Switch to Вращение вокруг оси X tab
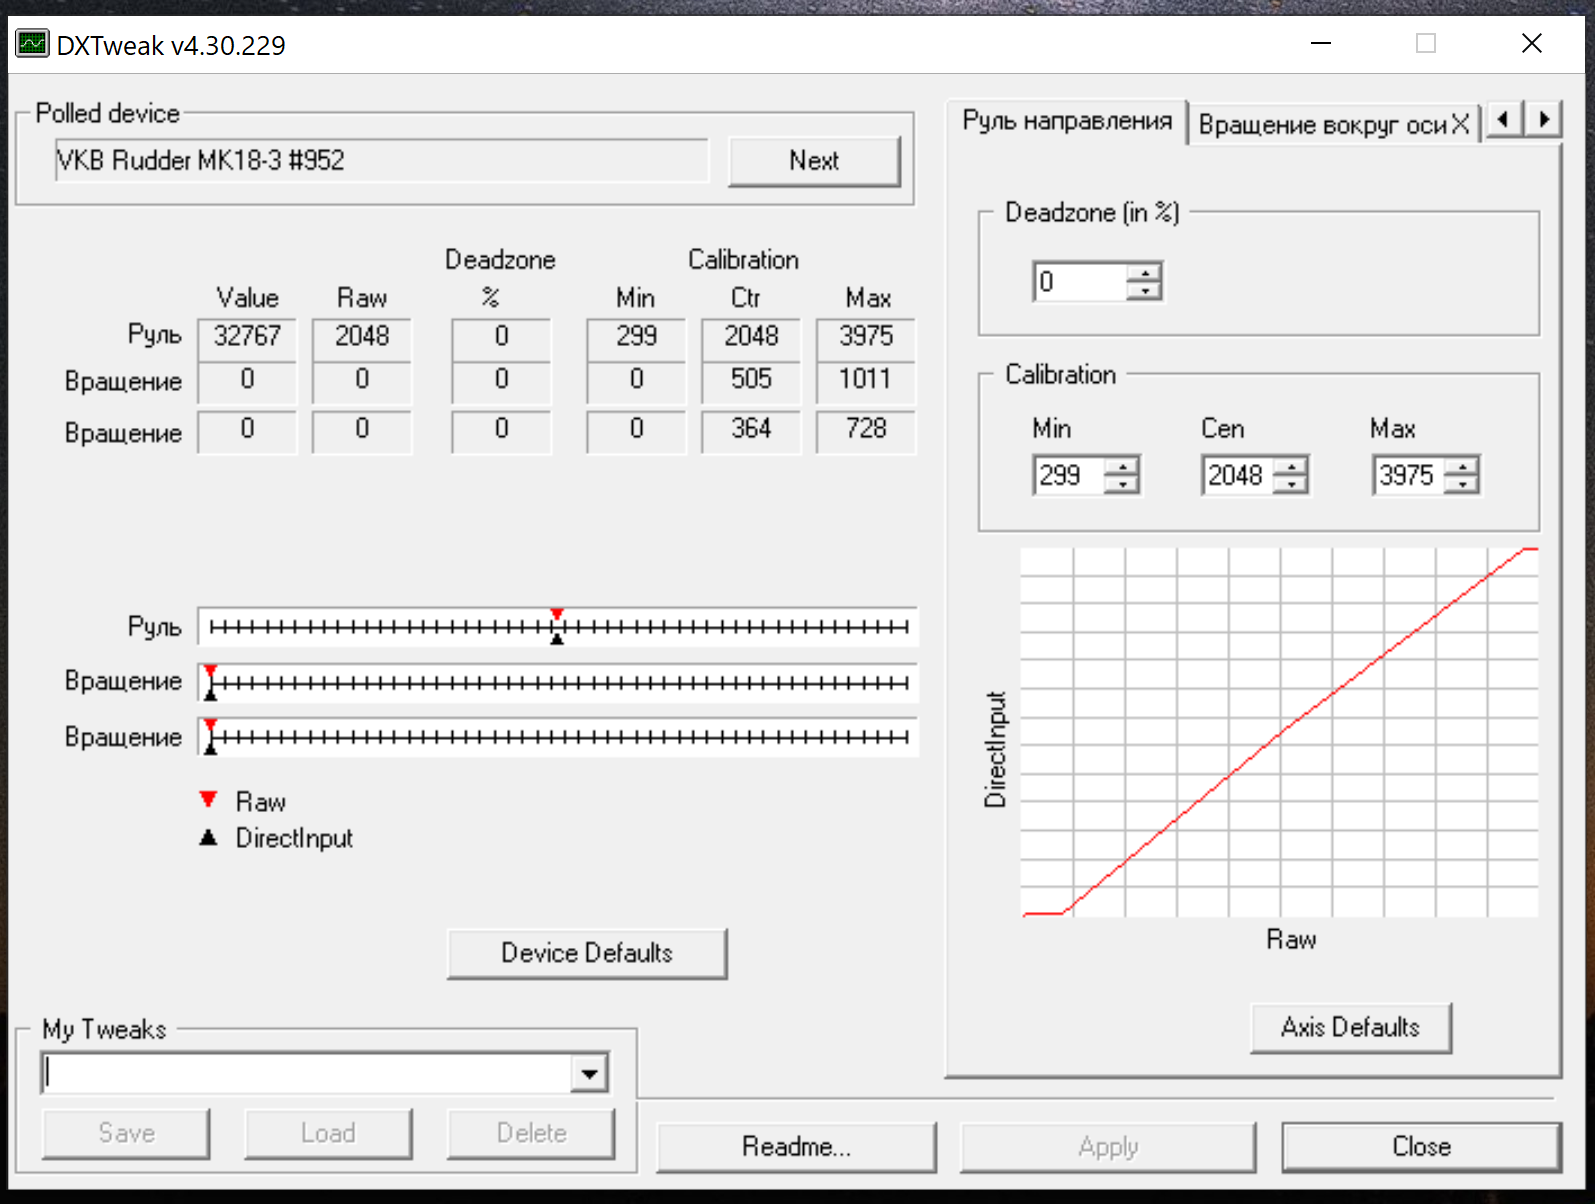Viewport: 1595px width, 1204px height. pos(1333,125)
